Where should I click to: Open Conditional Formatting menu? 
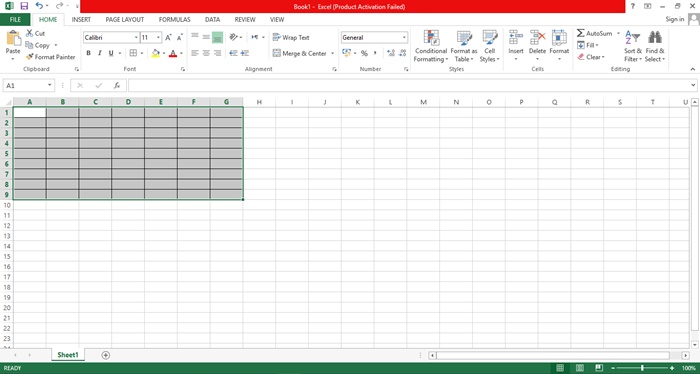[431, 46]
